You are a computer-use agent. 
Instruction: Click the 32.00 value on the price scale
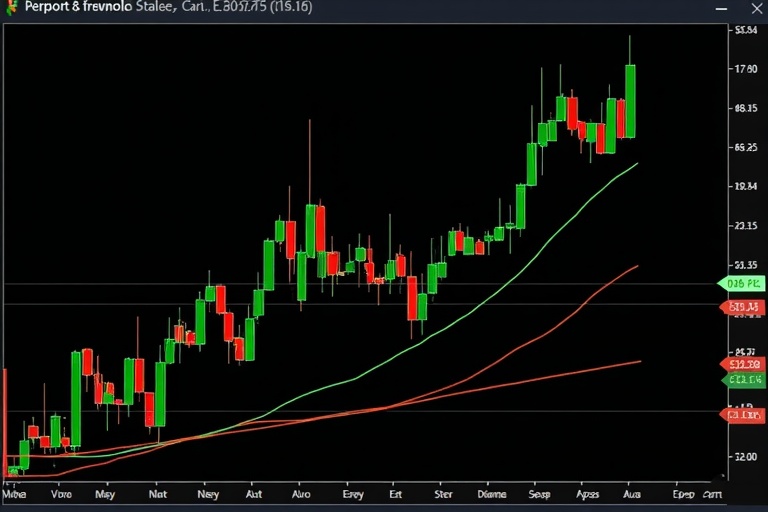[x=745, y=456]
